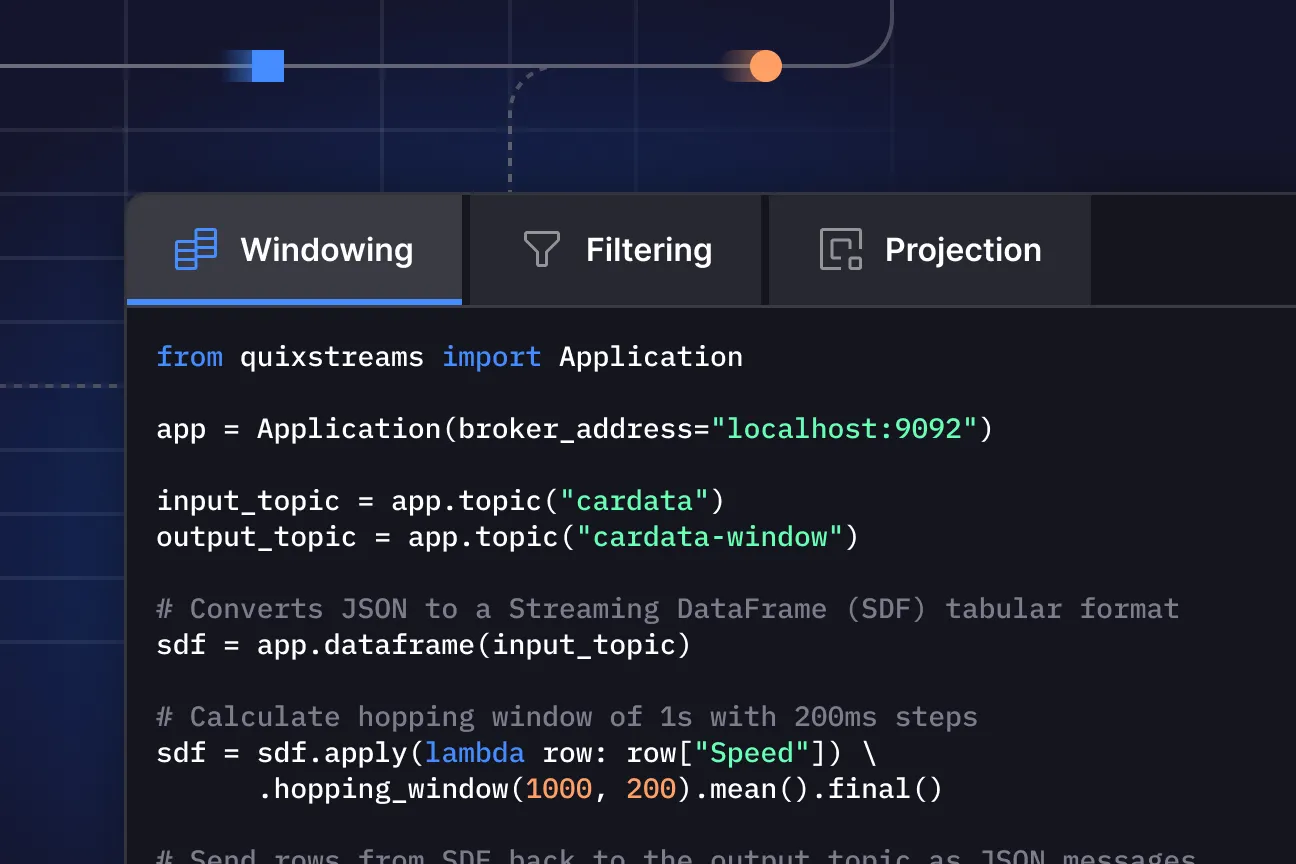Click the crop-frame icon beside Projection
This screenshot has height=864, width=1296.
[843, 249]
